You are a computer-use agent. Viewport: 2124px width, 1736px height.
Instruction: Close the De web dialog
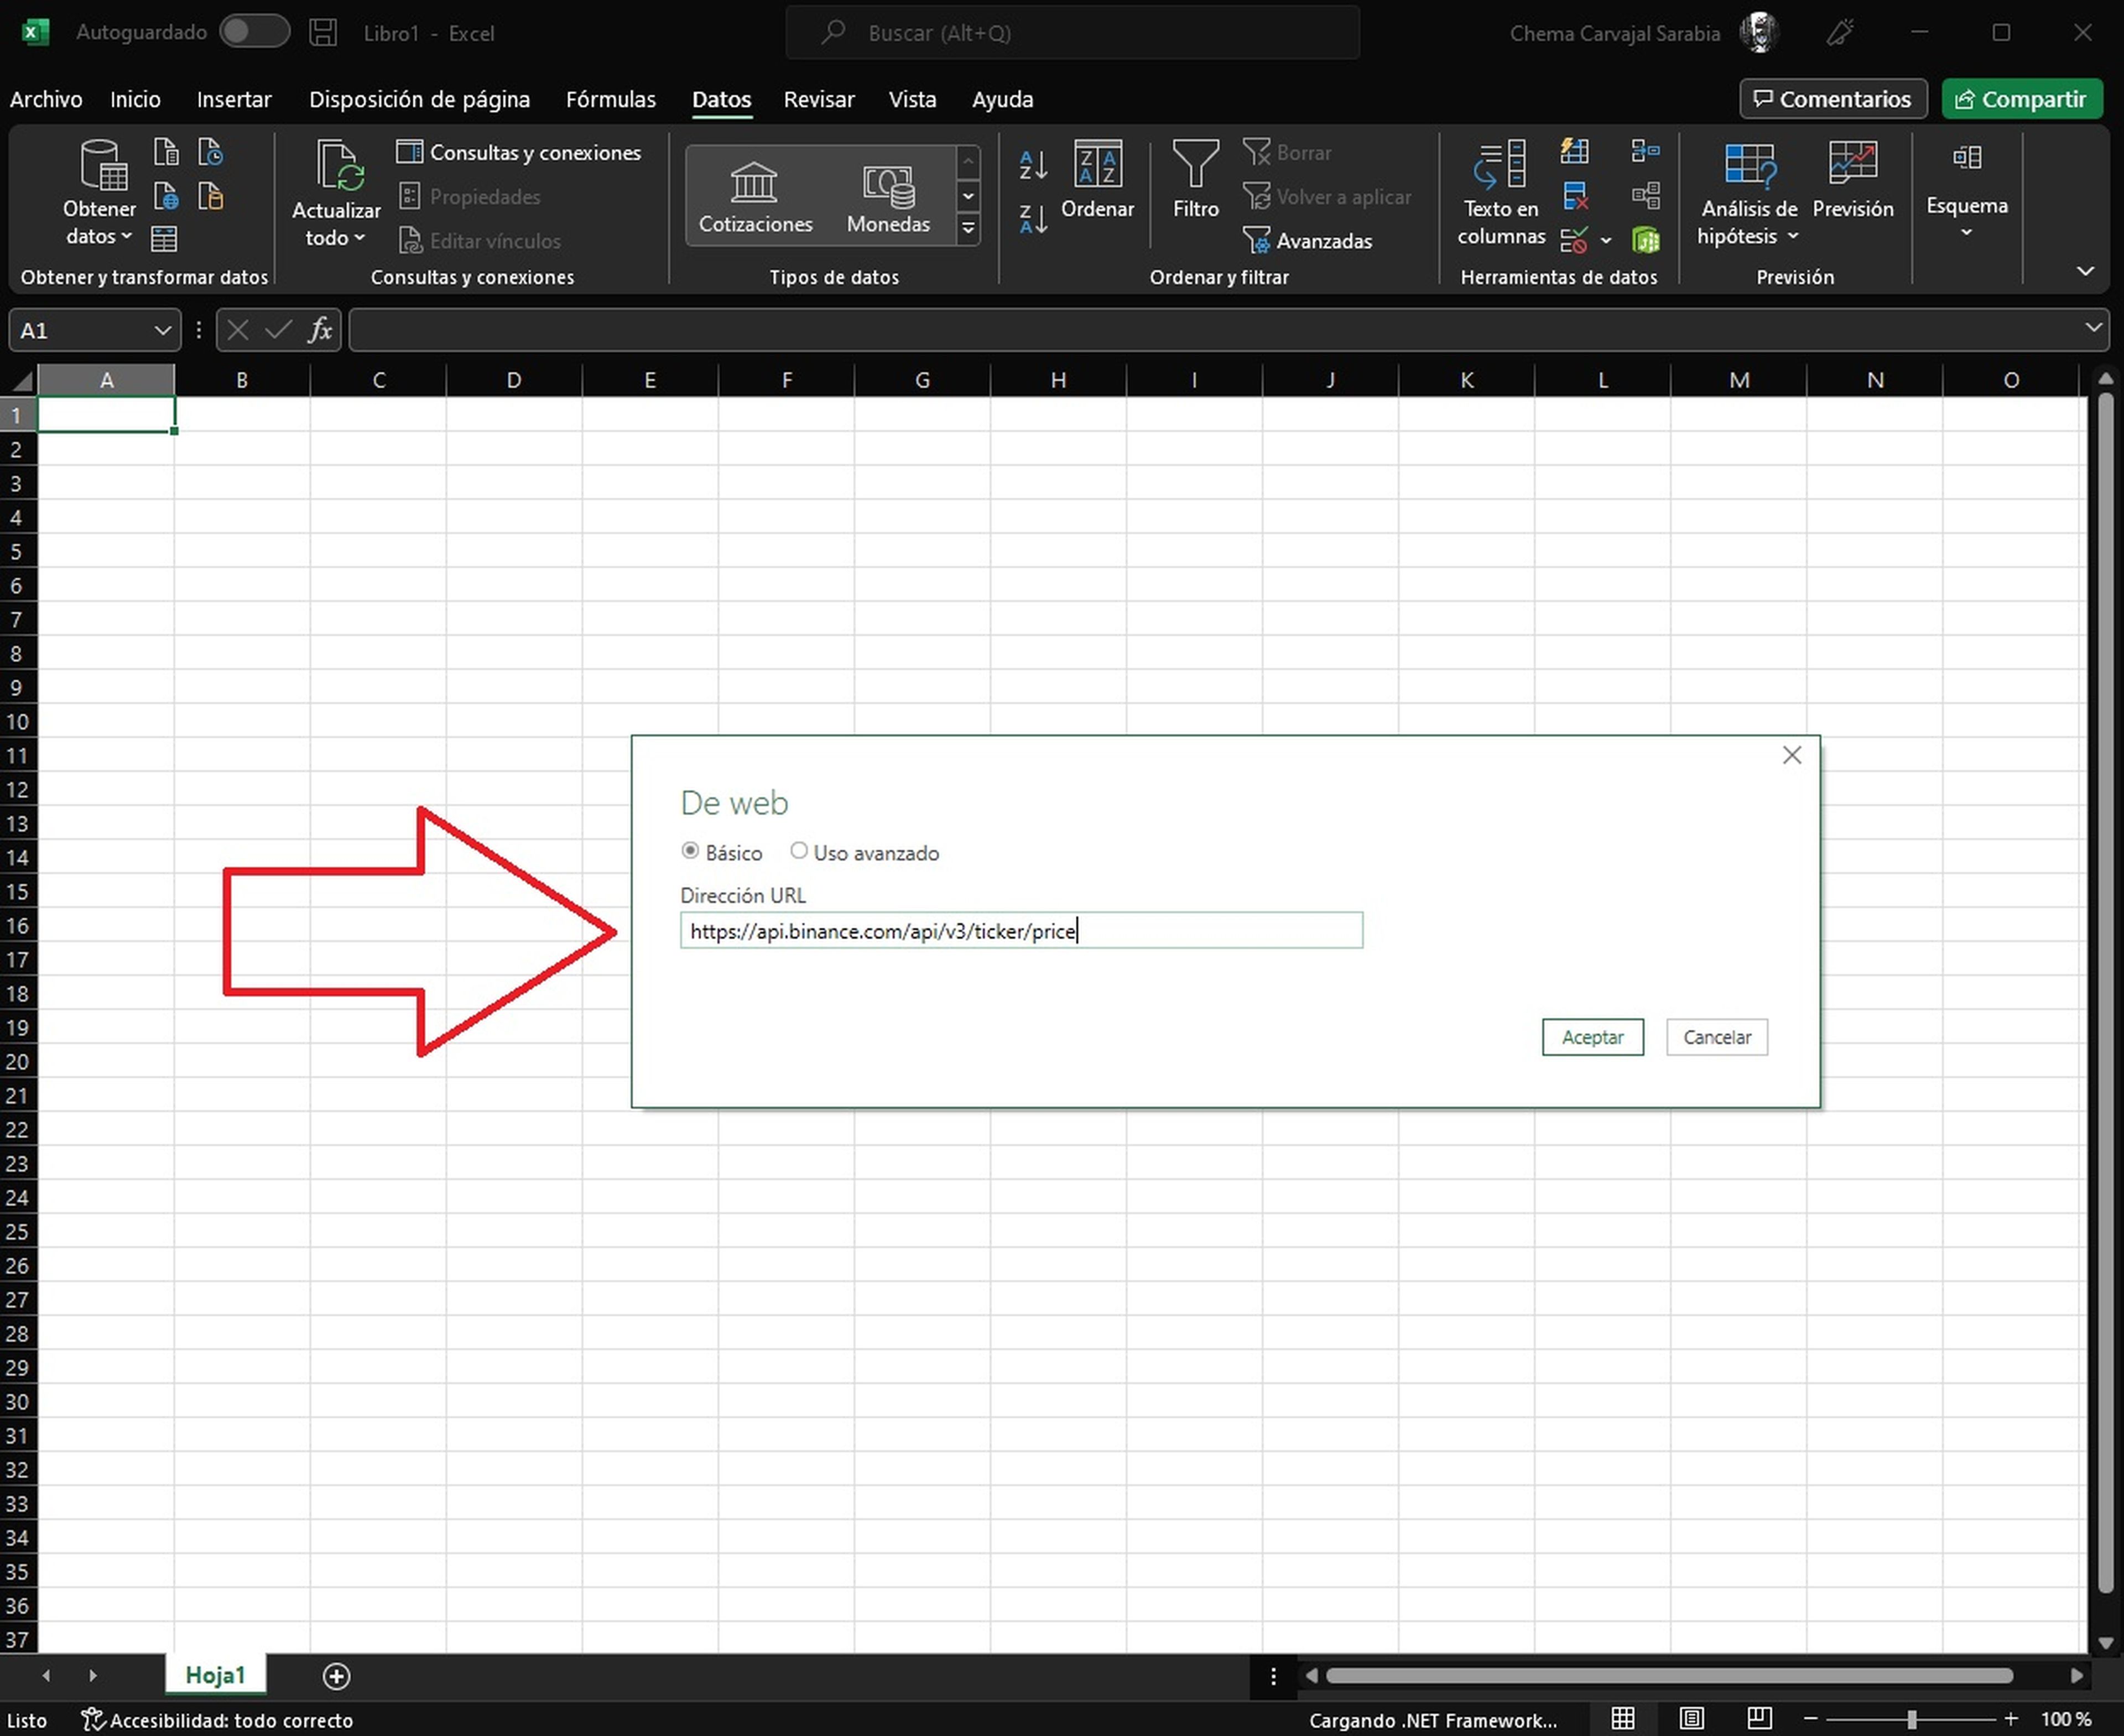(1791, 755)
